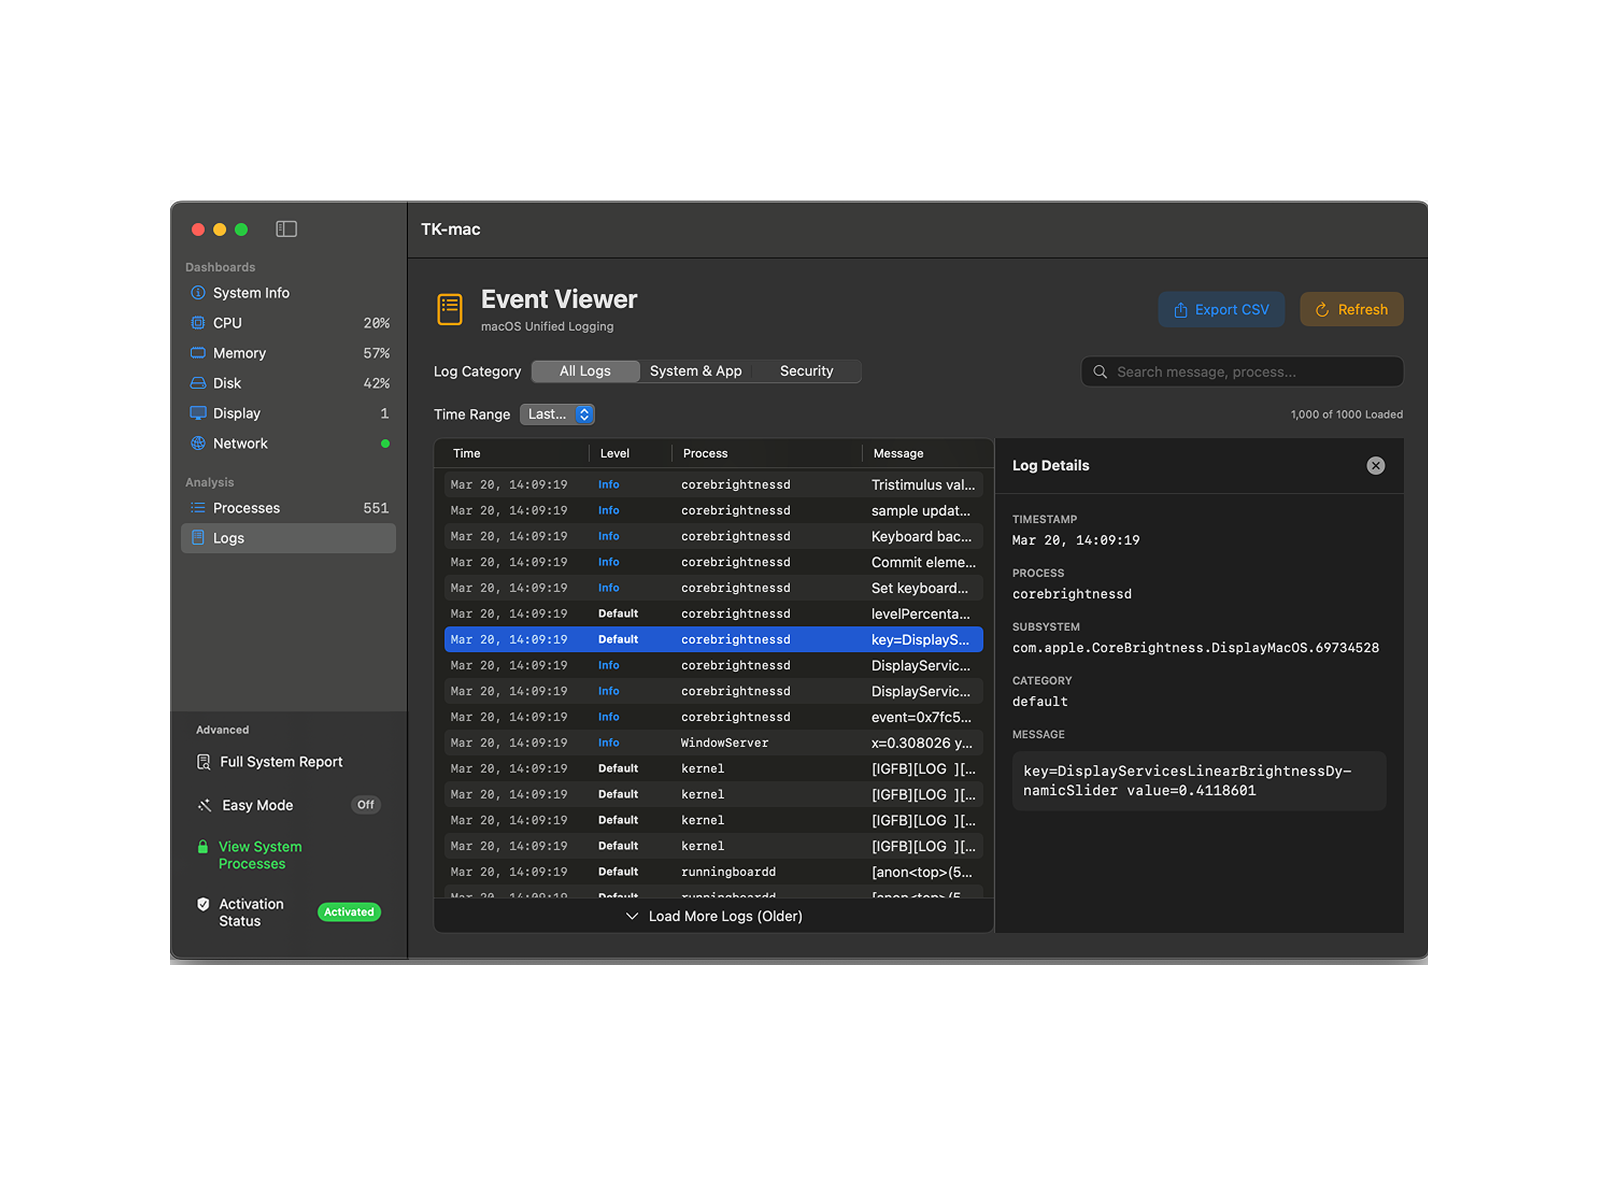Select the 'Commit eleme...' log row
The image size is (1600, 1200).
pyautogui.click(x=714, y=563)
